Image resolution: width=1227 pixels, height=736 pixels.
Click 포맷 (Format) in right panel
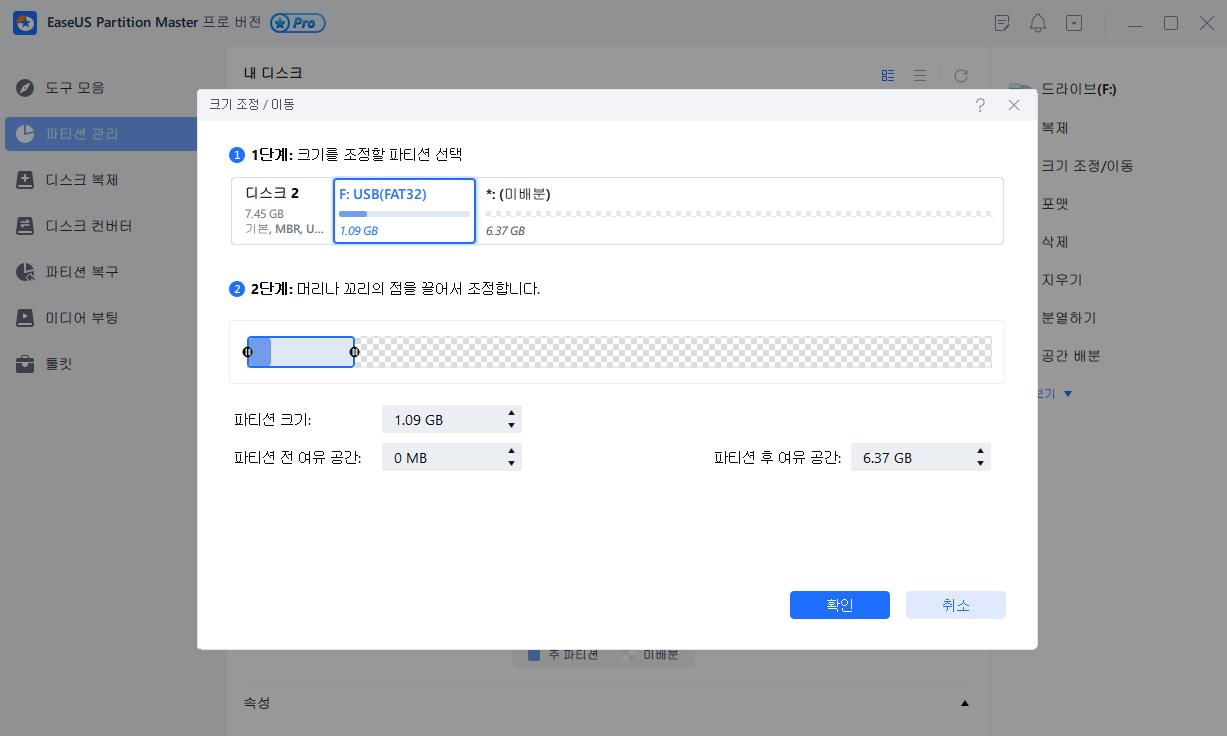(1055, 204)
